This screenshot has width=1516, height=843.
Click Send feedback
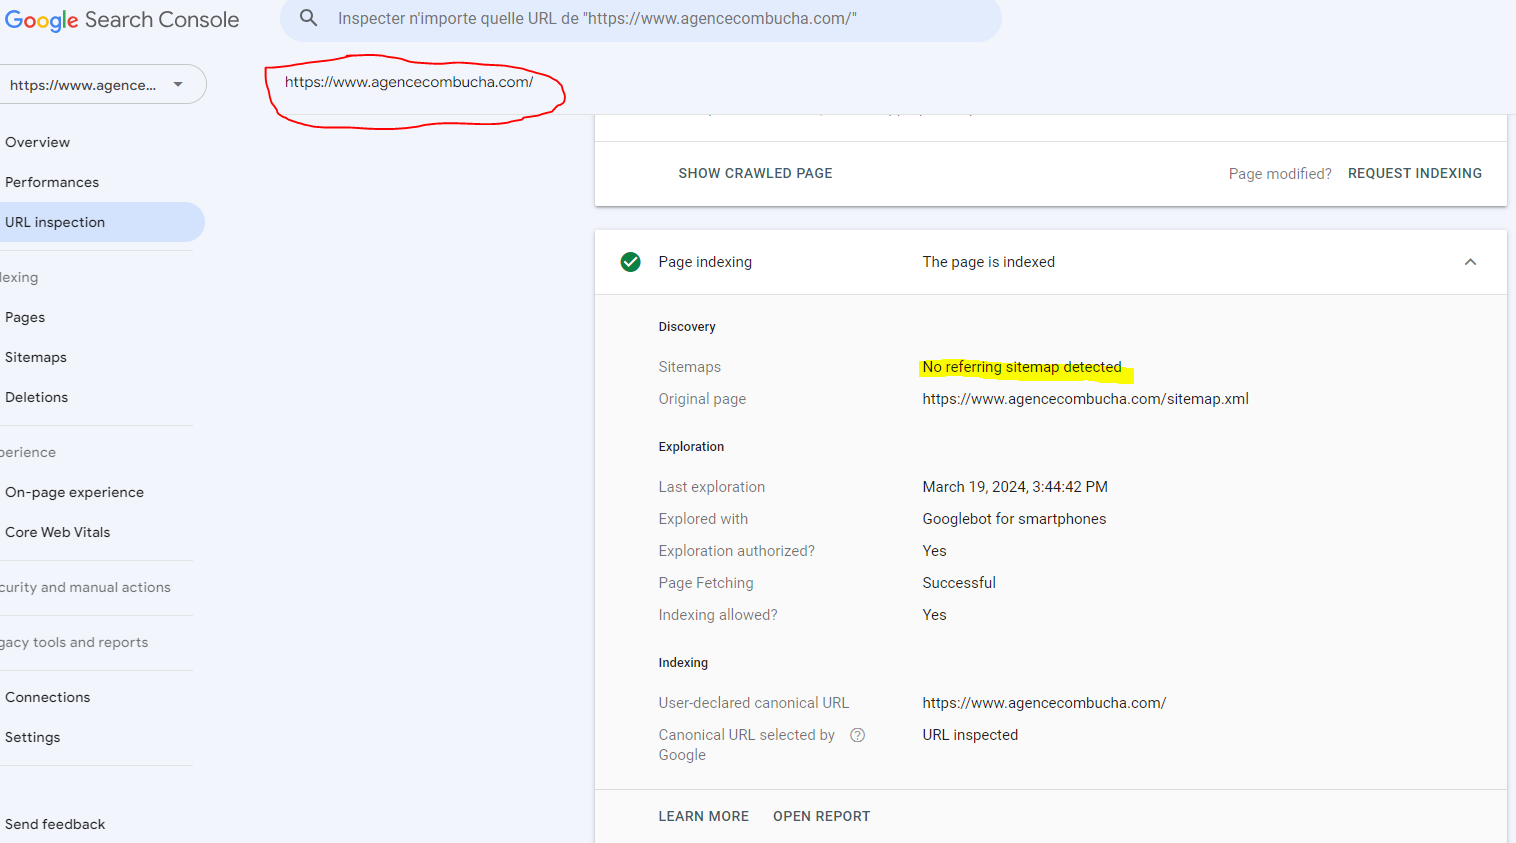(x=55, y=824)
